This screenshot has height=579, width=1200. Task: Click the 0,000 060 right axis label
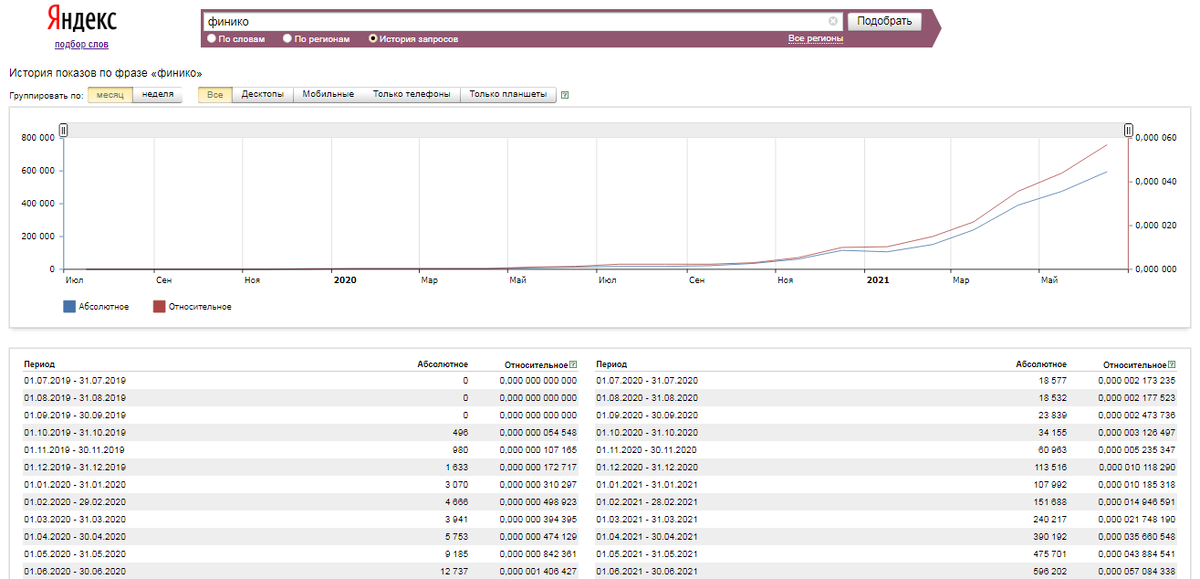click(1158, 138)
